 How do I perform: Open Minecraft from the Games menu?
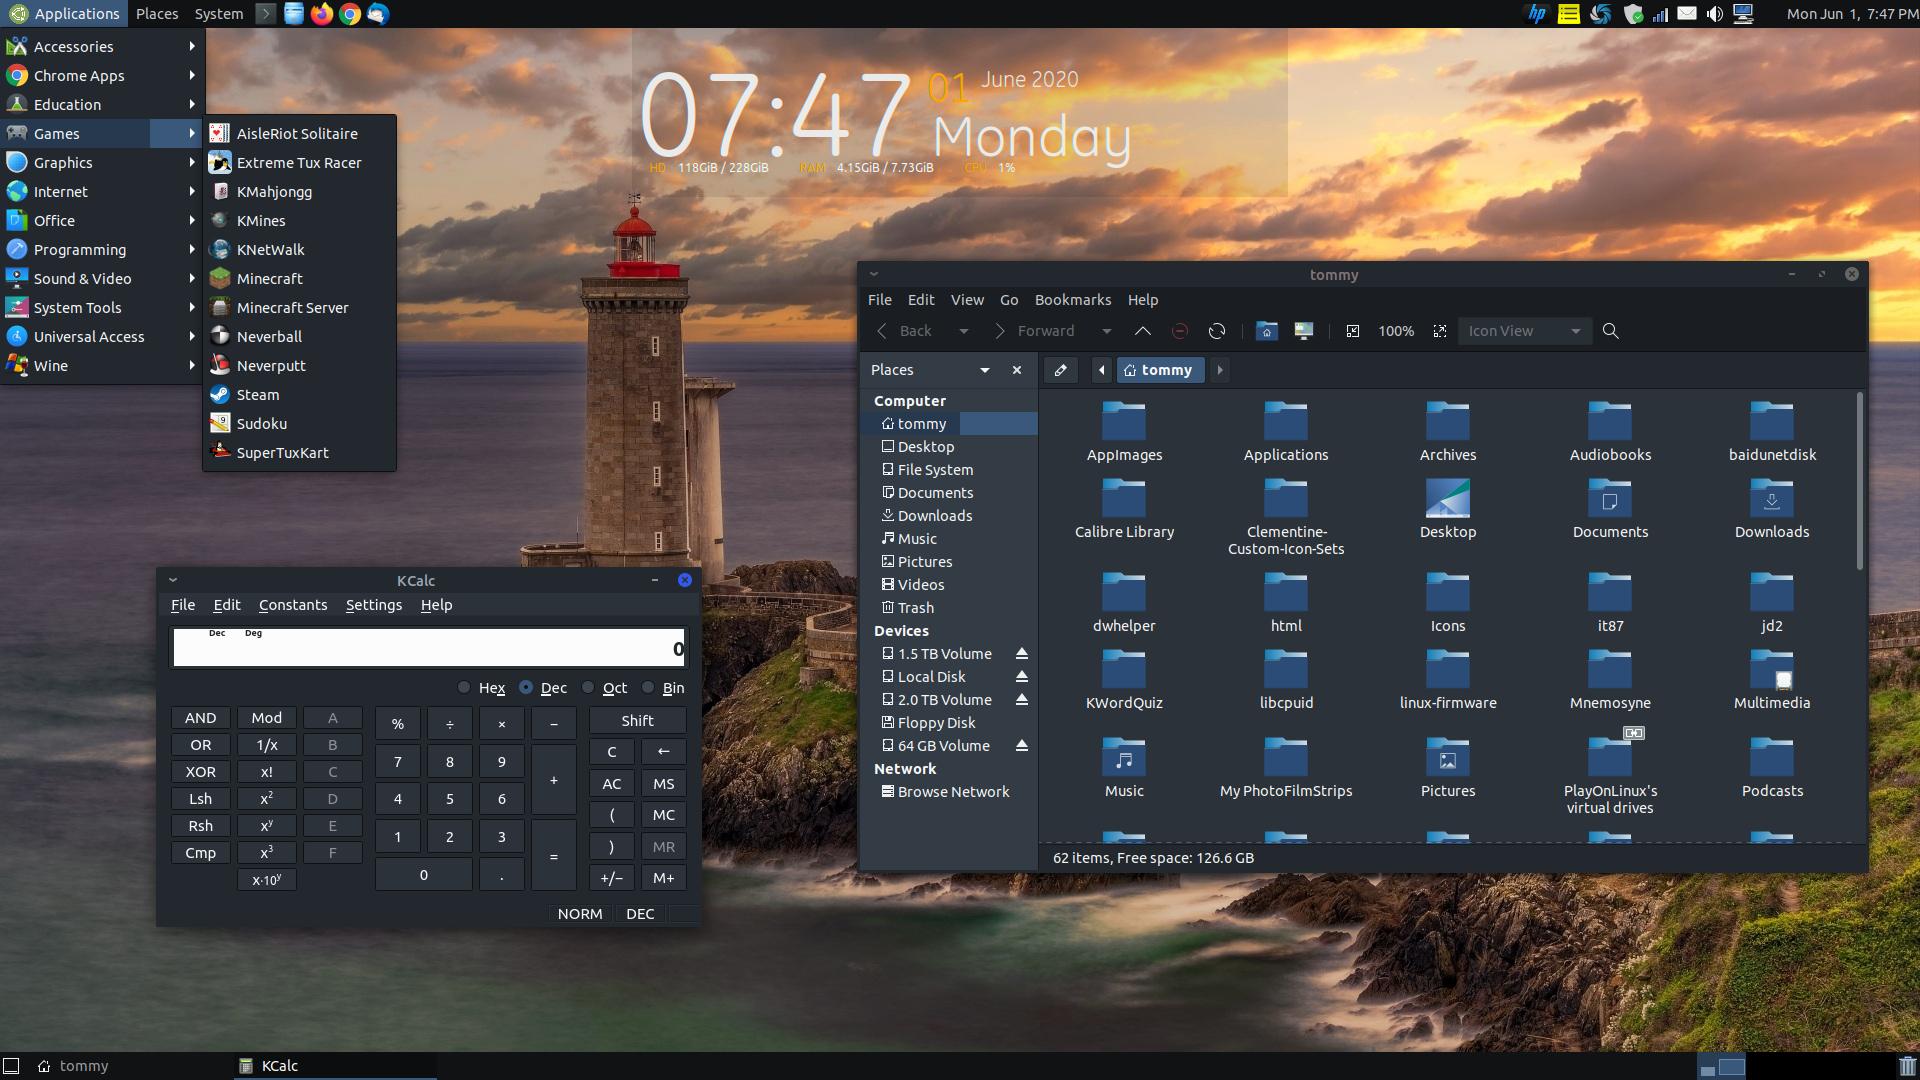pos(268,278)
